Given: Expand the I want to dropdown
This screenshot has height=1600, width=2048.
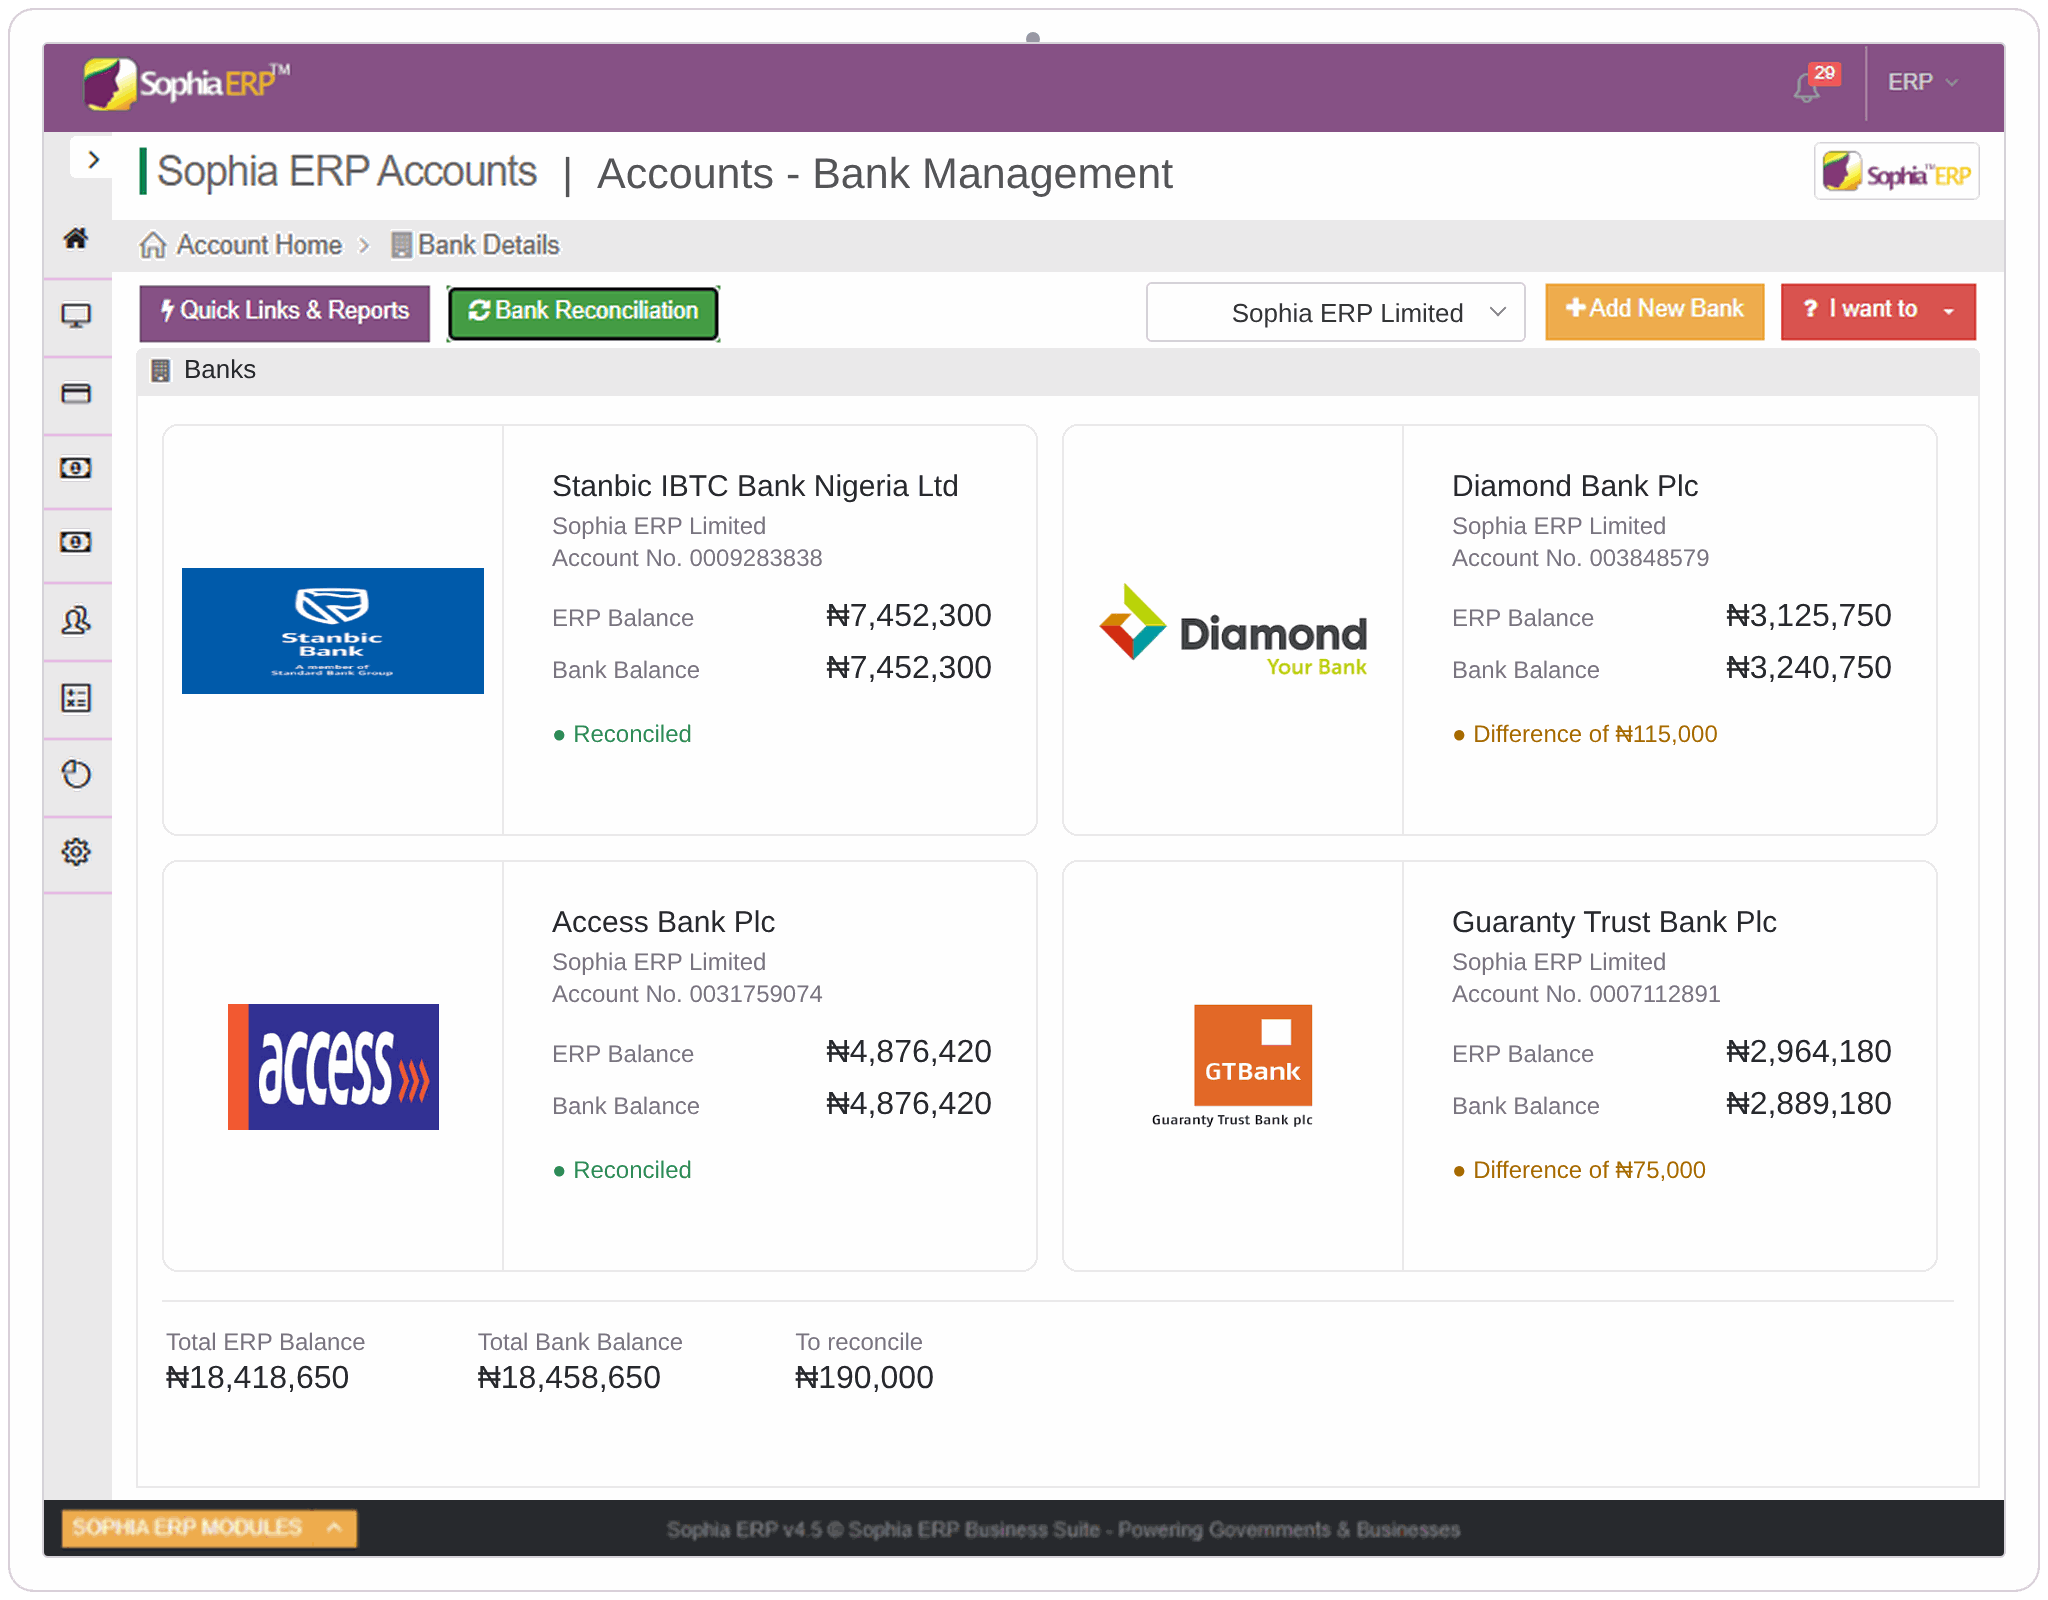Looking at the screenshot, I should 1878,311.
